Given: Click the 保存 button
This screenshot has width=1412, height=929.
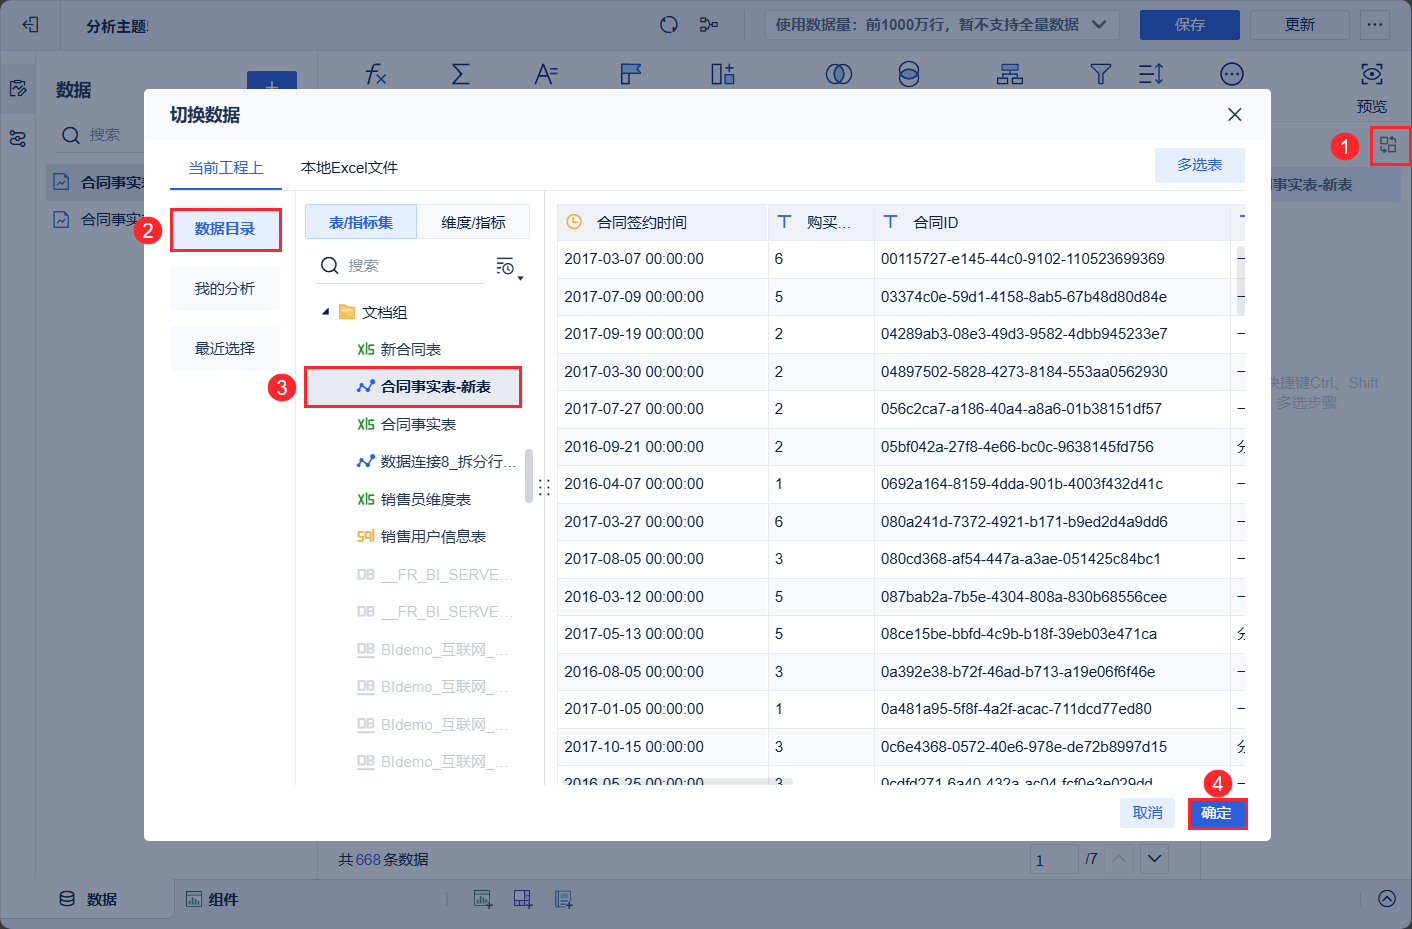Looking at the screenshot, I should point(1190,25).
